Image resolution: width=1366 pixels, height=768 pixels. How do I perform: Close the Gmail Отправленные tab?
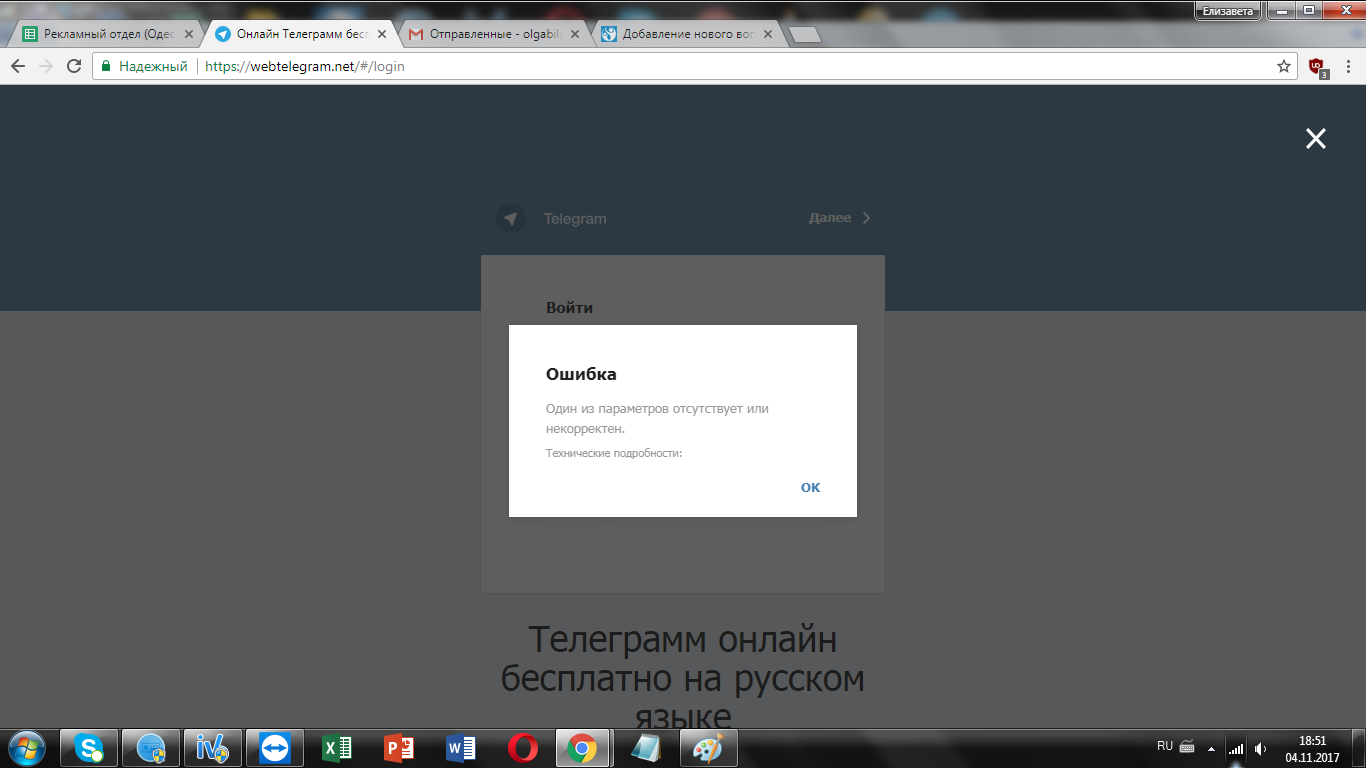click(x=574, y=34)
